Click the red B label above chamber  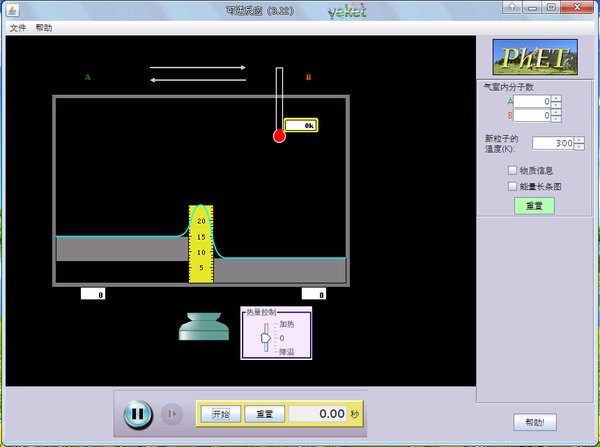308,77
